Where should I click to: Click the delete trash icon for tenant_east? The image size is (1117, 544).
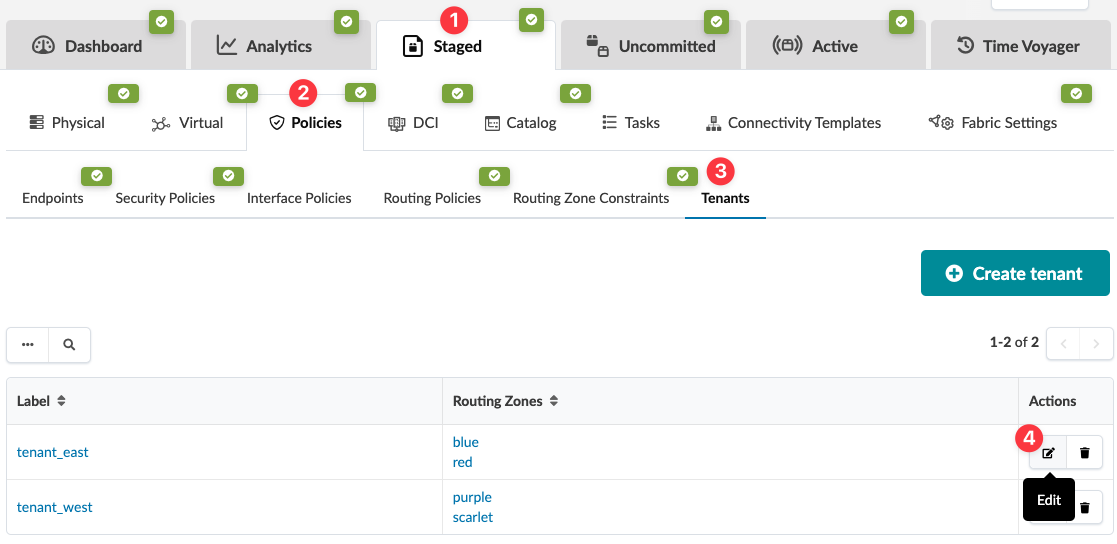pyautogui.click(x=1085, y=453)
